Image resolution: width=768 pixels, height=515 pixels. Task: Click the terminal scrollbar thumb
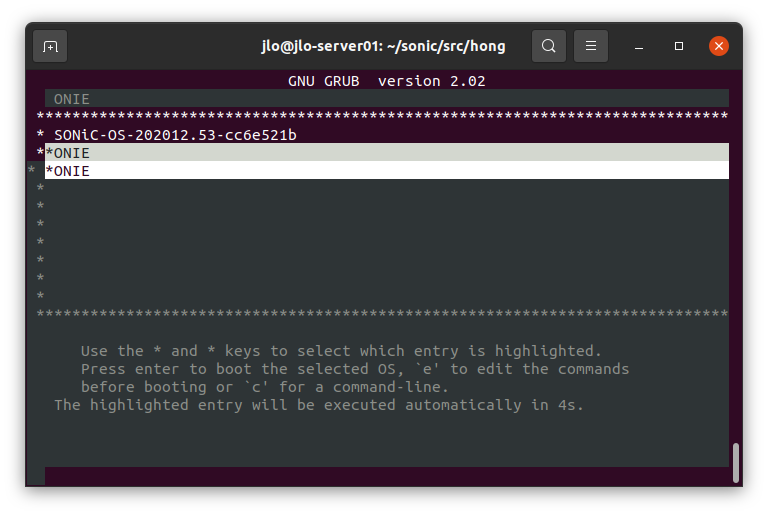coord(736,462)
